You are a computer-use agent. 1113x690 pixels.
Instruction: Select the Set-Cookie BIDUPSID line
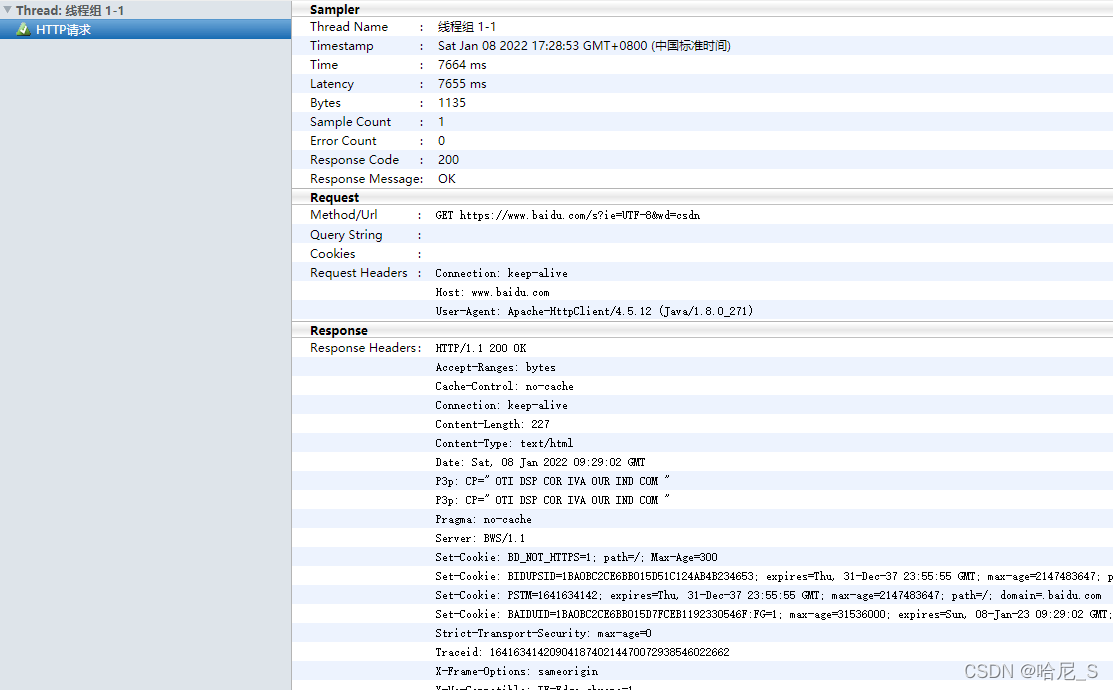(x=774, y=576)
